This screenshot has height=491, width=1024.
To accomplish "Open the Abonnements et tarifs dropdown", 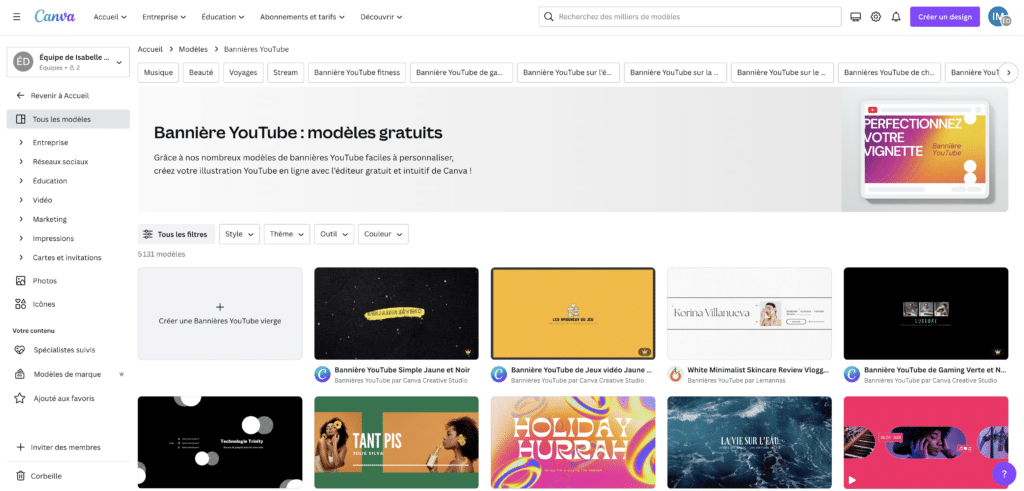I will pyautogui.click(x=302, y=17).
